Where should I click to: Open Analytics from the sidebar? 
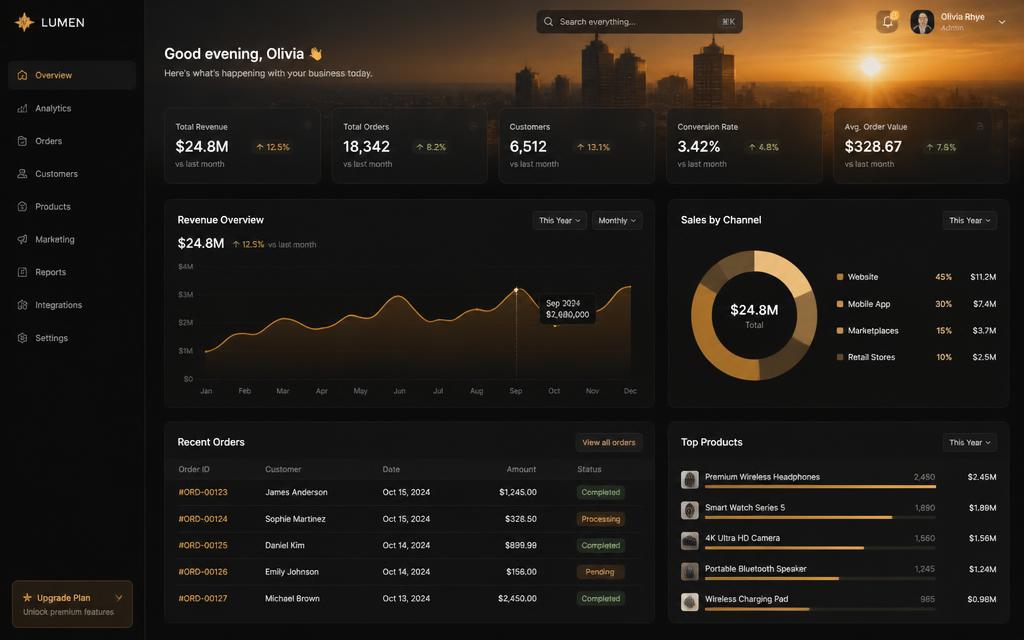(72, 108)
